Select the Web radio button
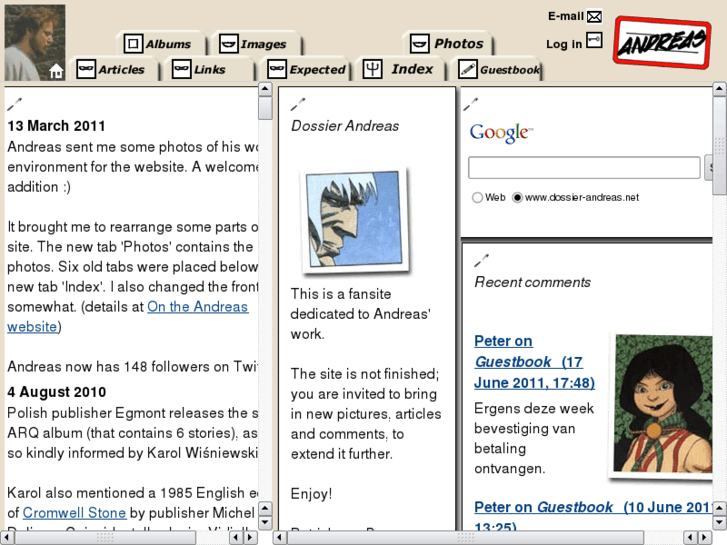Image resolution: width=727 pixels, height=545 pixels. 477,198
